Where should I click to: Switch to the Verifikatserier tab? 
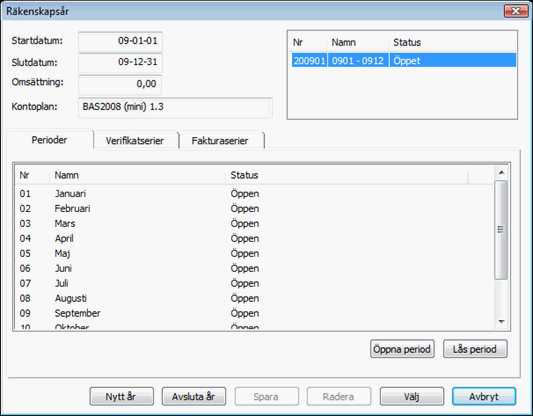[x=135, y=140]
